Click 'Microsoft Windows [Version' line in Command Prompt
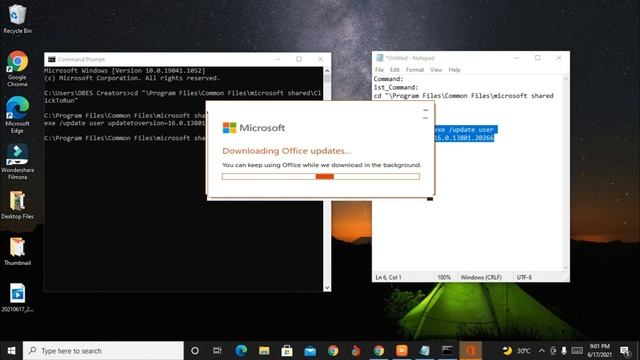This screenshot has height=360, width=640. [x=125, y=71]
